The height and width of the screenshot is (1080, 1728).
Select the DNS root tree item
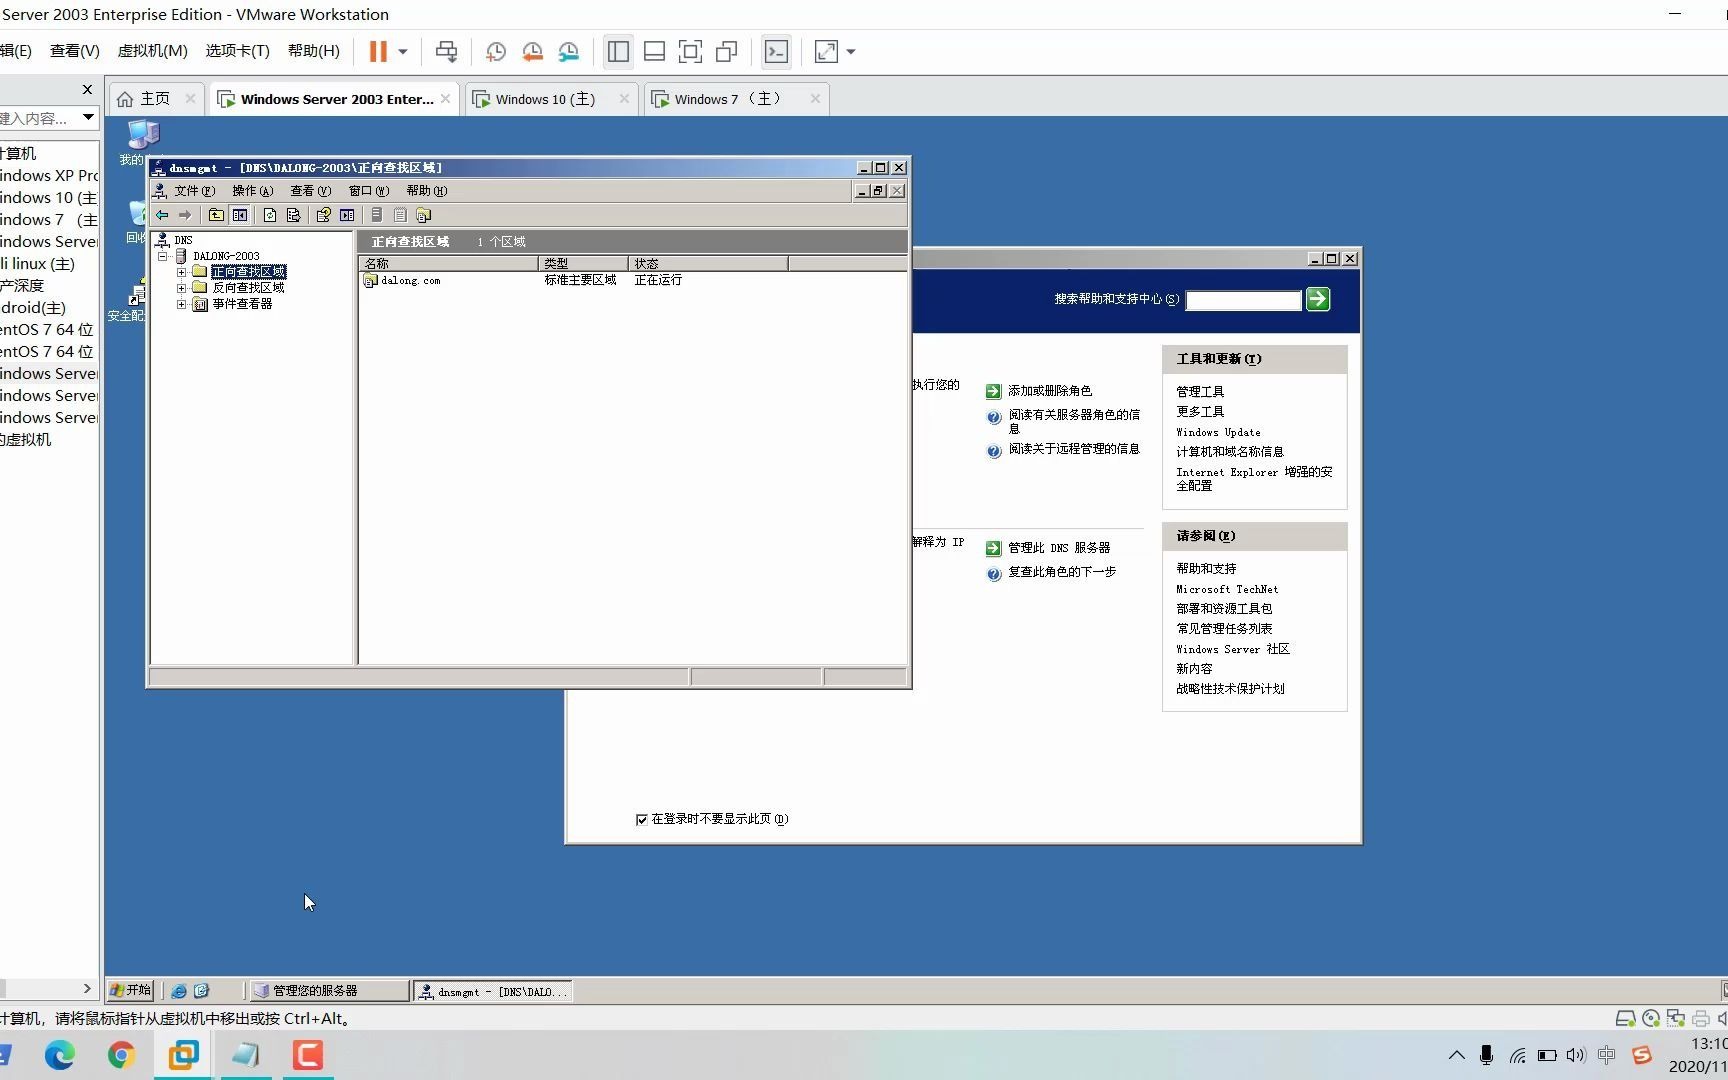click(x=183, y=240)
